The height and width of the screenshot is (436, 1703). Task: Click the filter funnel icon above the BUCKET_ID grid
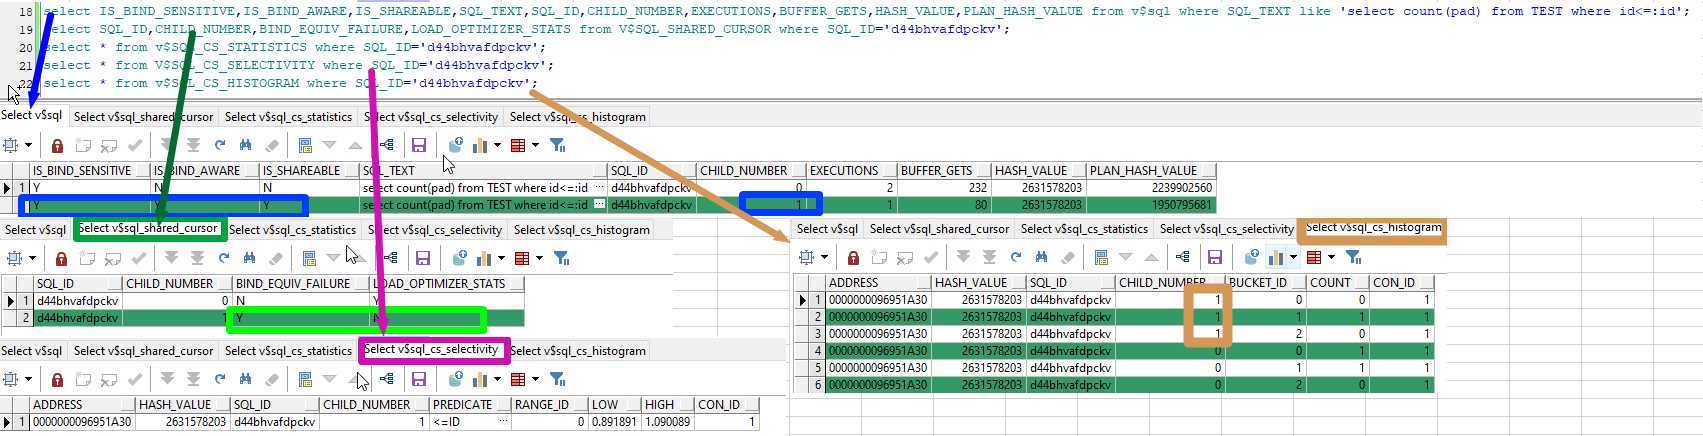1354,257
